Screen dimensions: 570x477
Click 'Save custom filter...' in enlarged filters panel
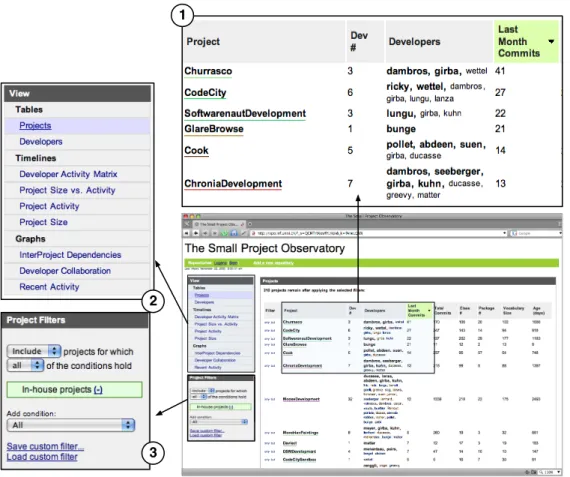coord(45,446)
